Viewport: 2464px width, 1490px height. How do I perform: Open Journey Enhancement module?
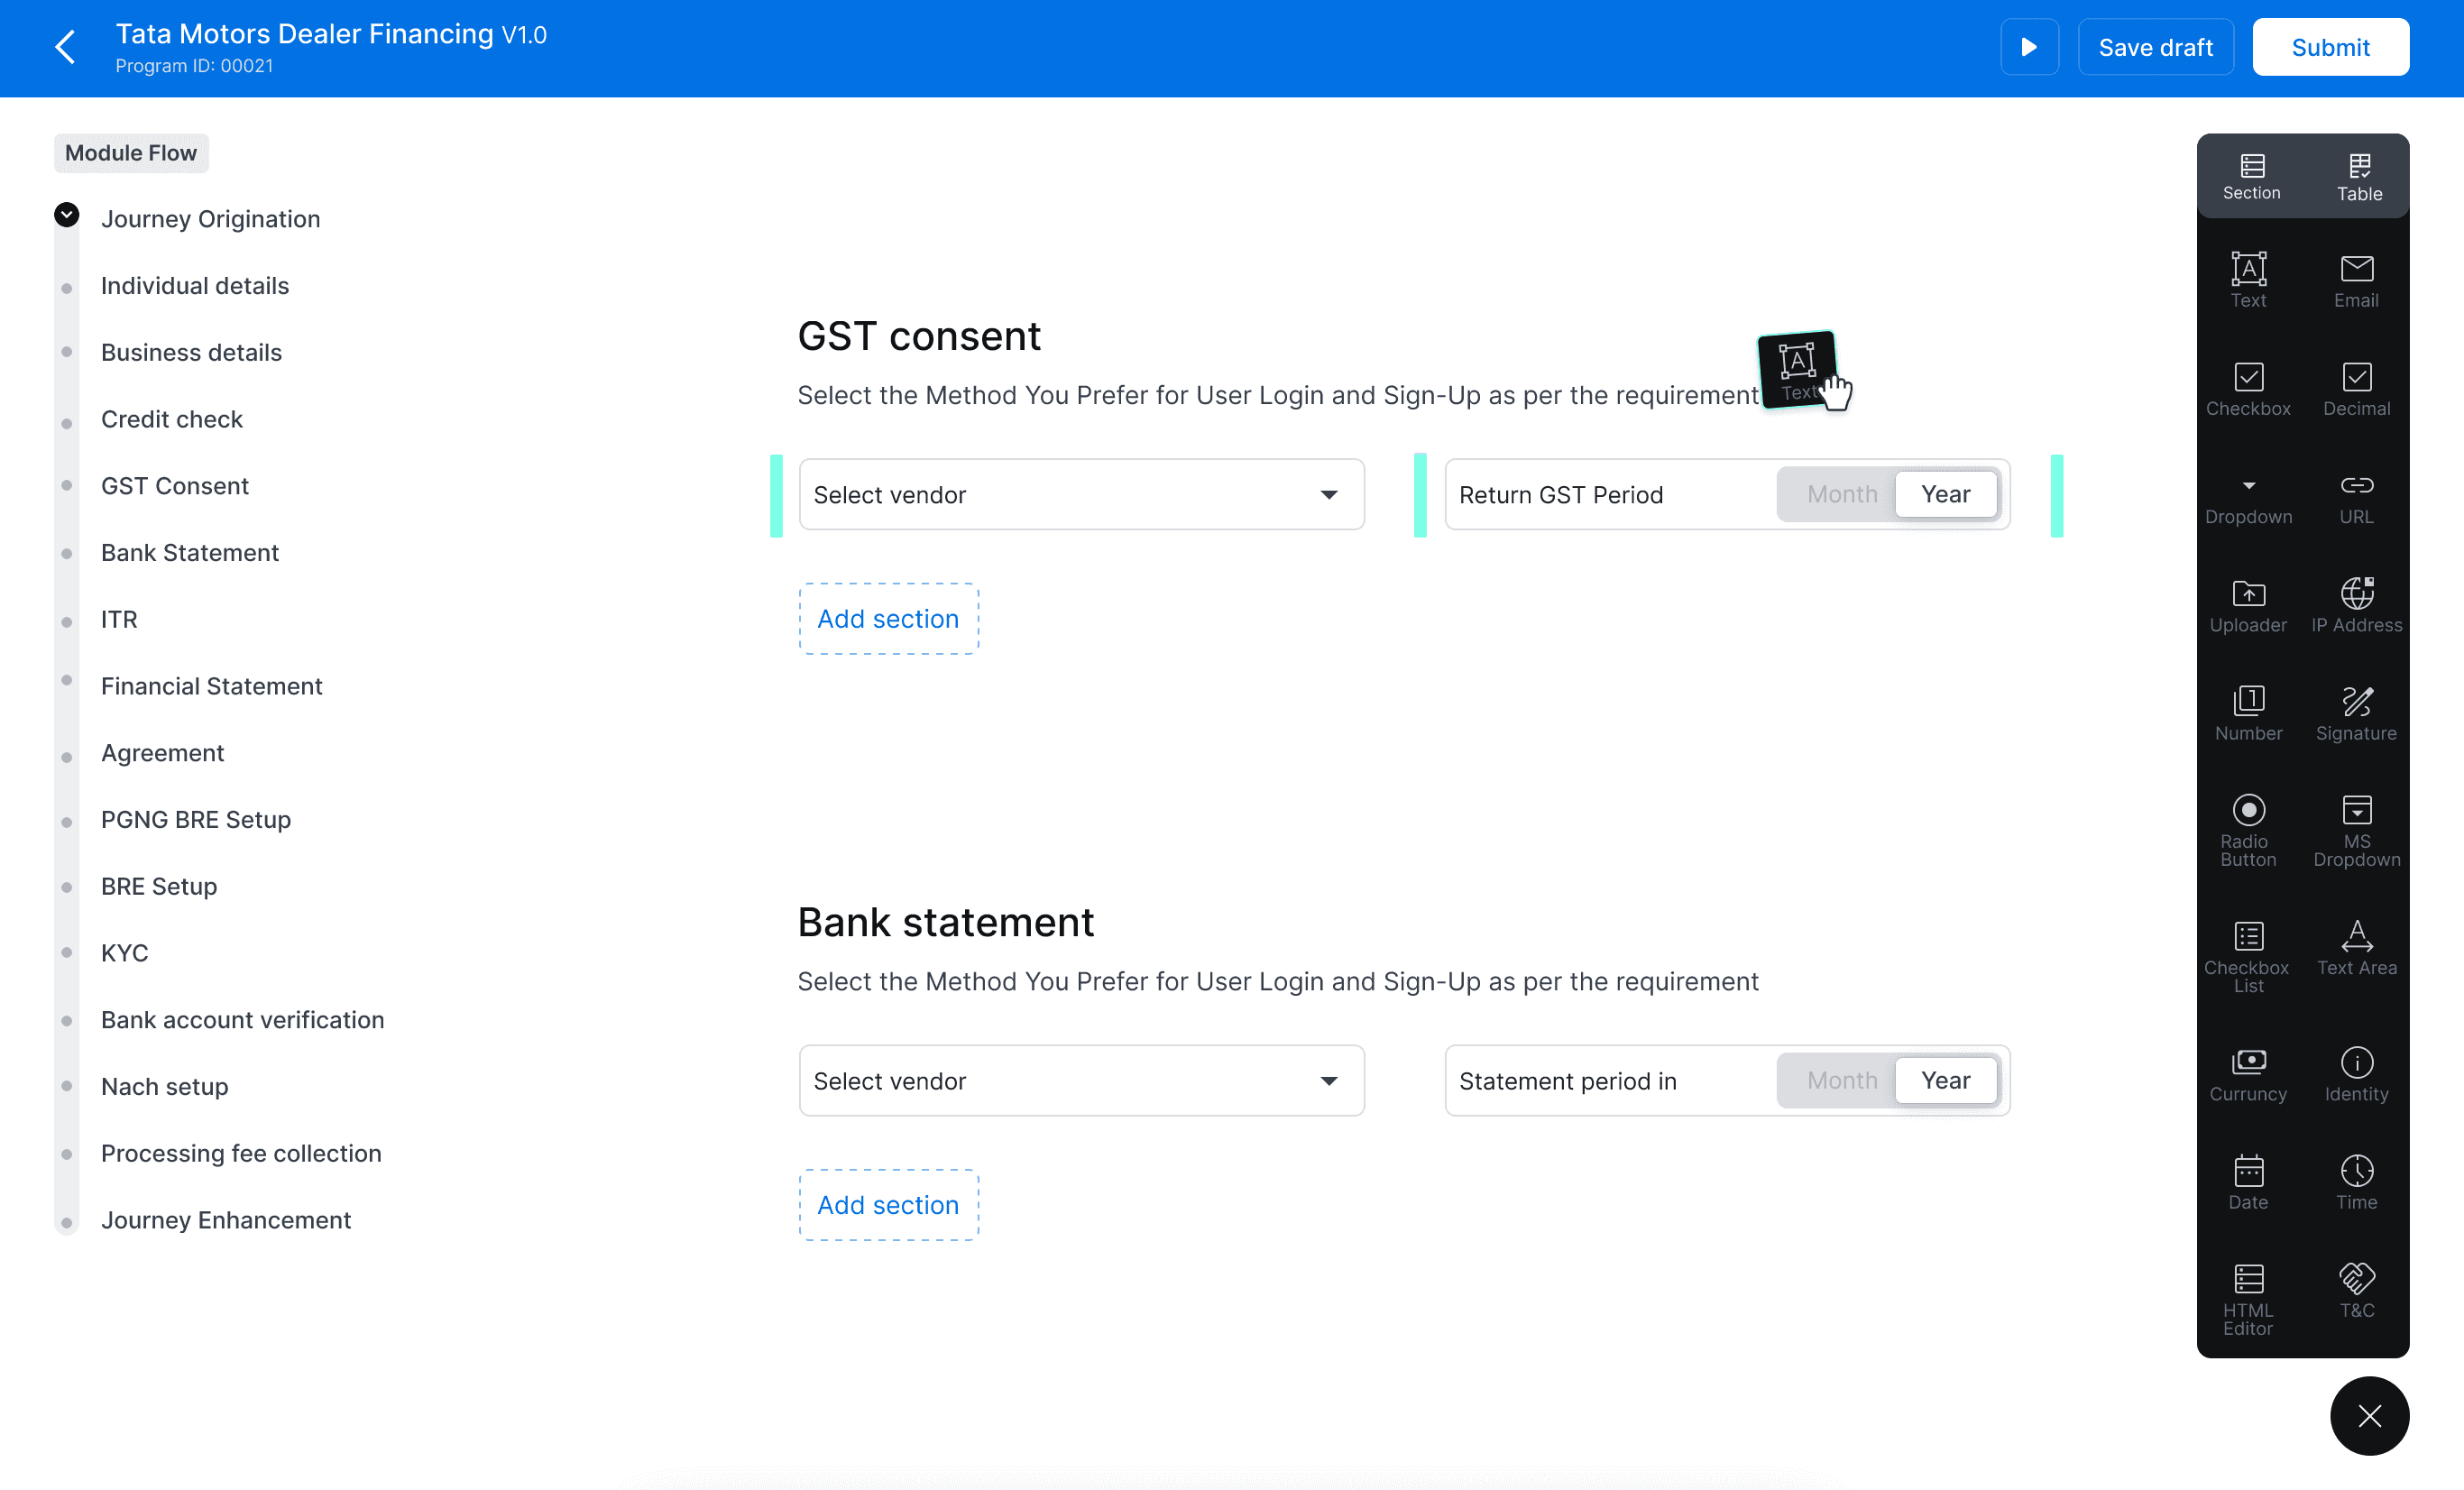point(226,1220)
